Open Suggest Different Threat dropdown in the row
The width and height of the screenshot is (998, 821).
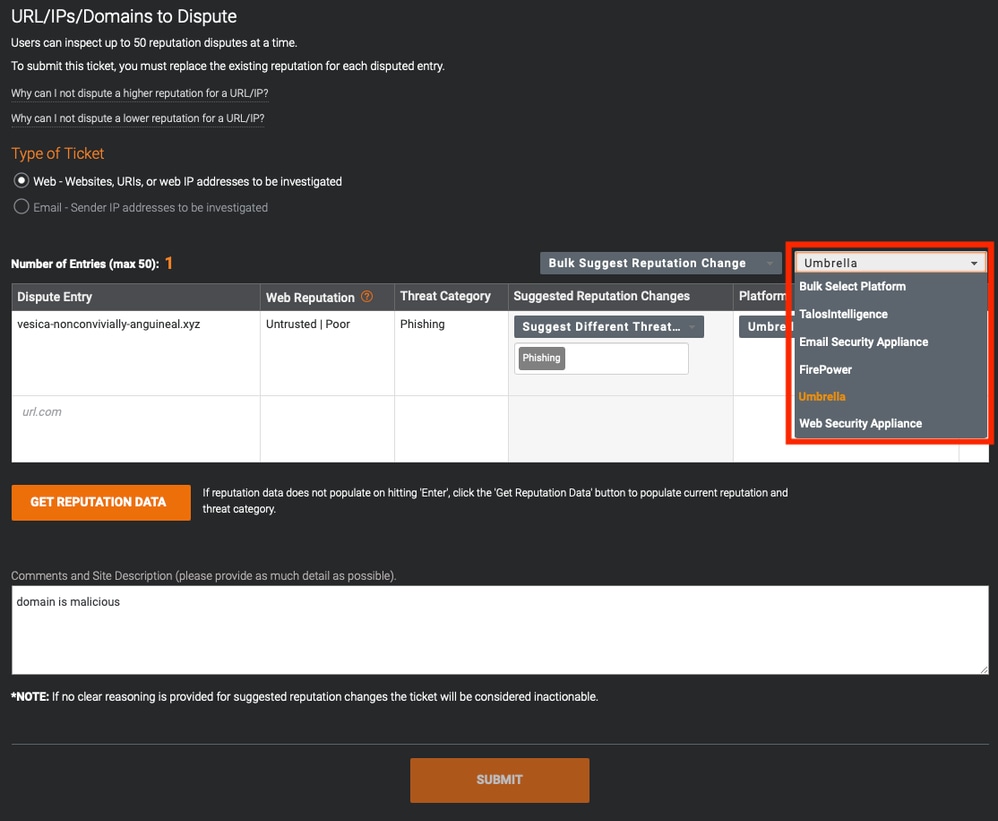[x=608, y=326]
